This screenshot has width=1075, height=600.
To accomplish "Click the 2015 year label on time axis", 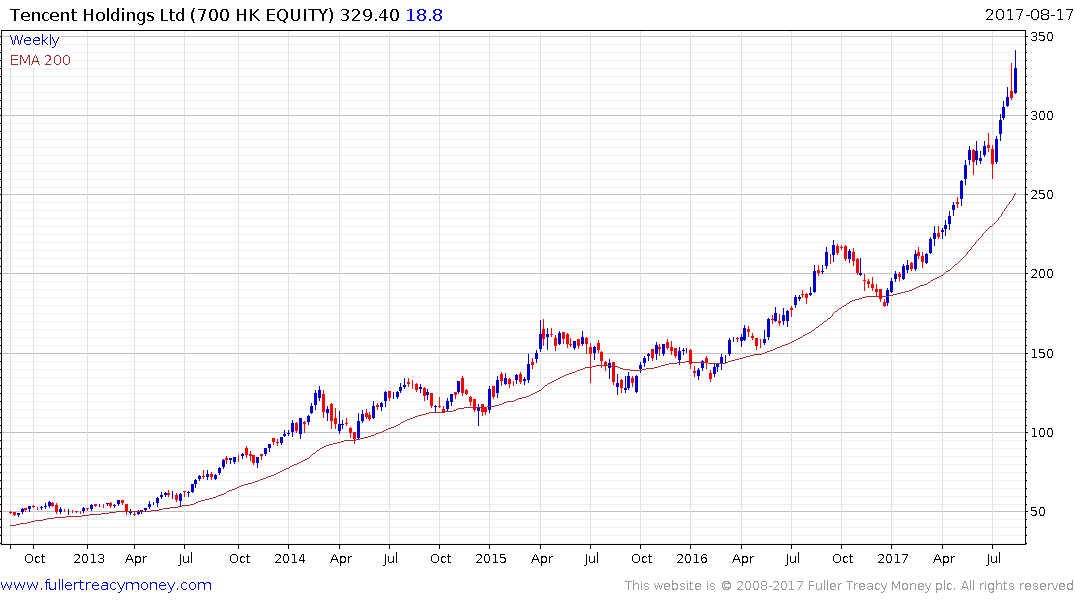I will [491, 559].
